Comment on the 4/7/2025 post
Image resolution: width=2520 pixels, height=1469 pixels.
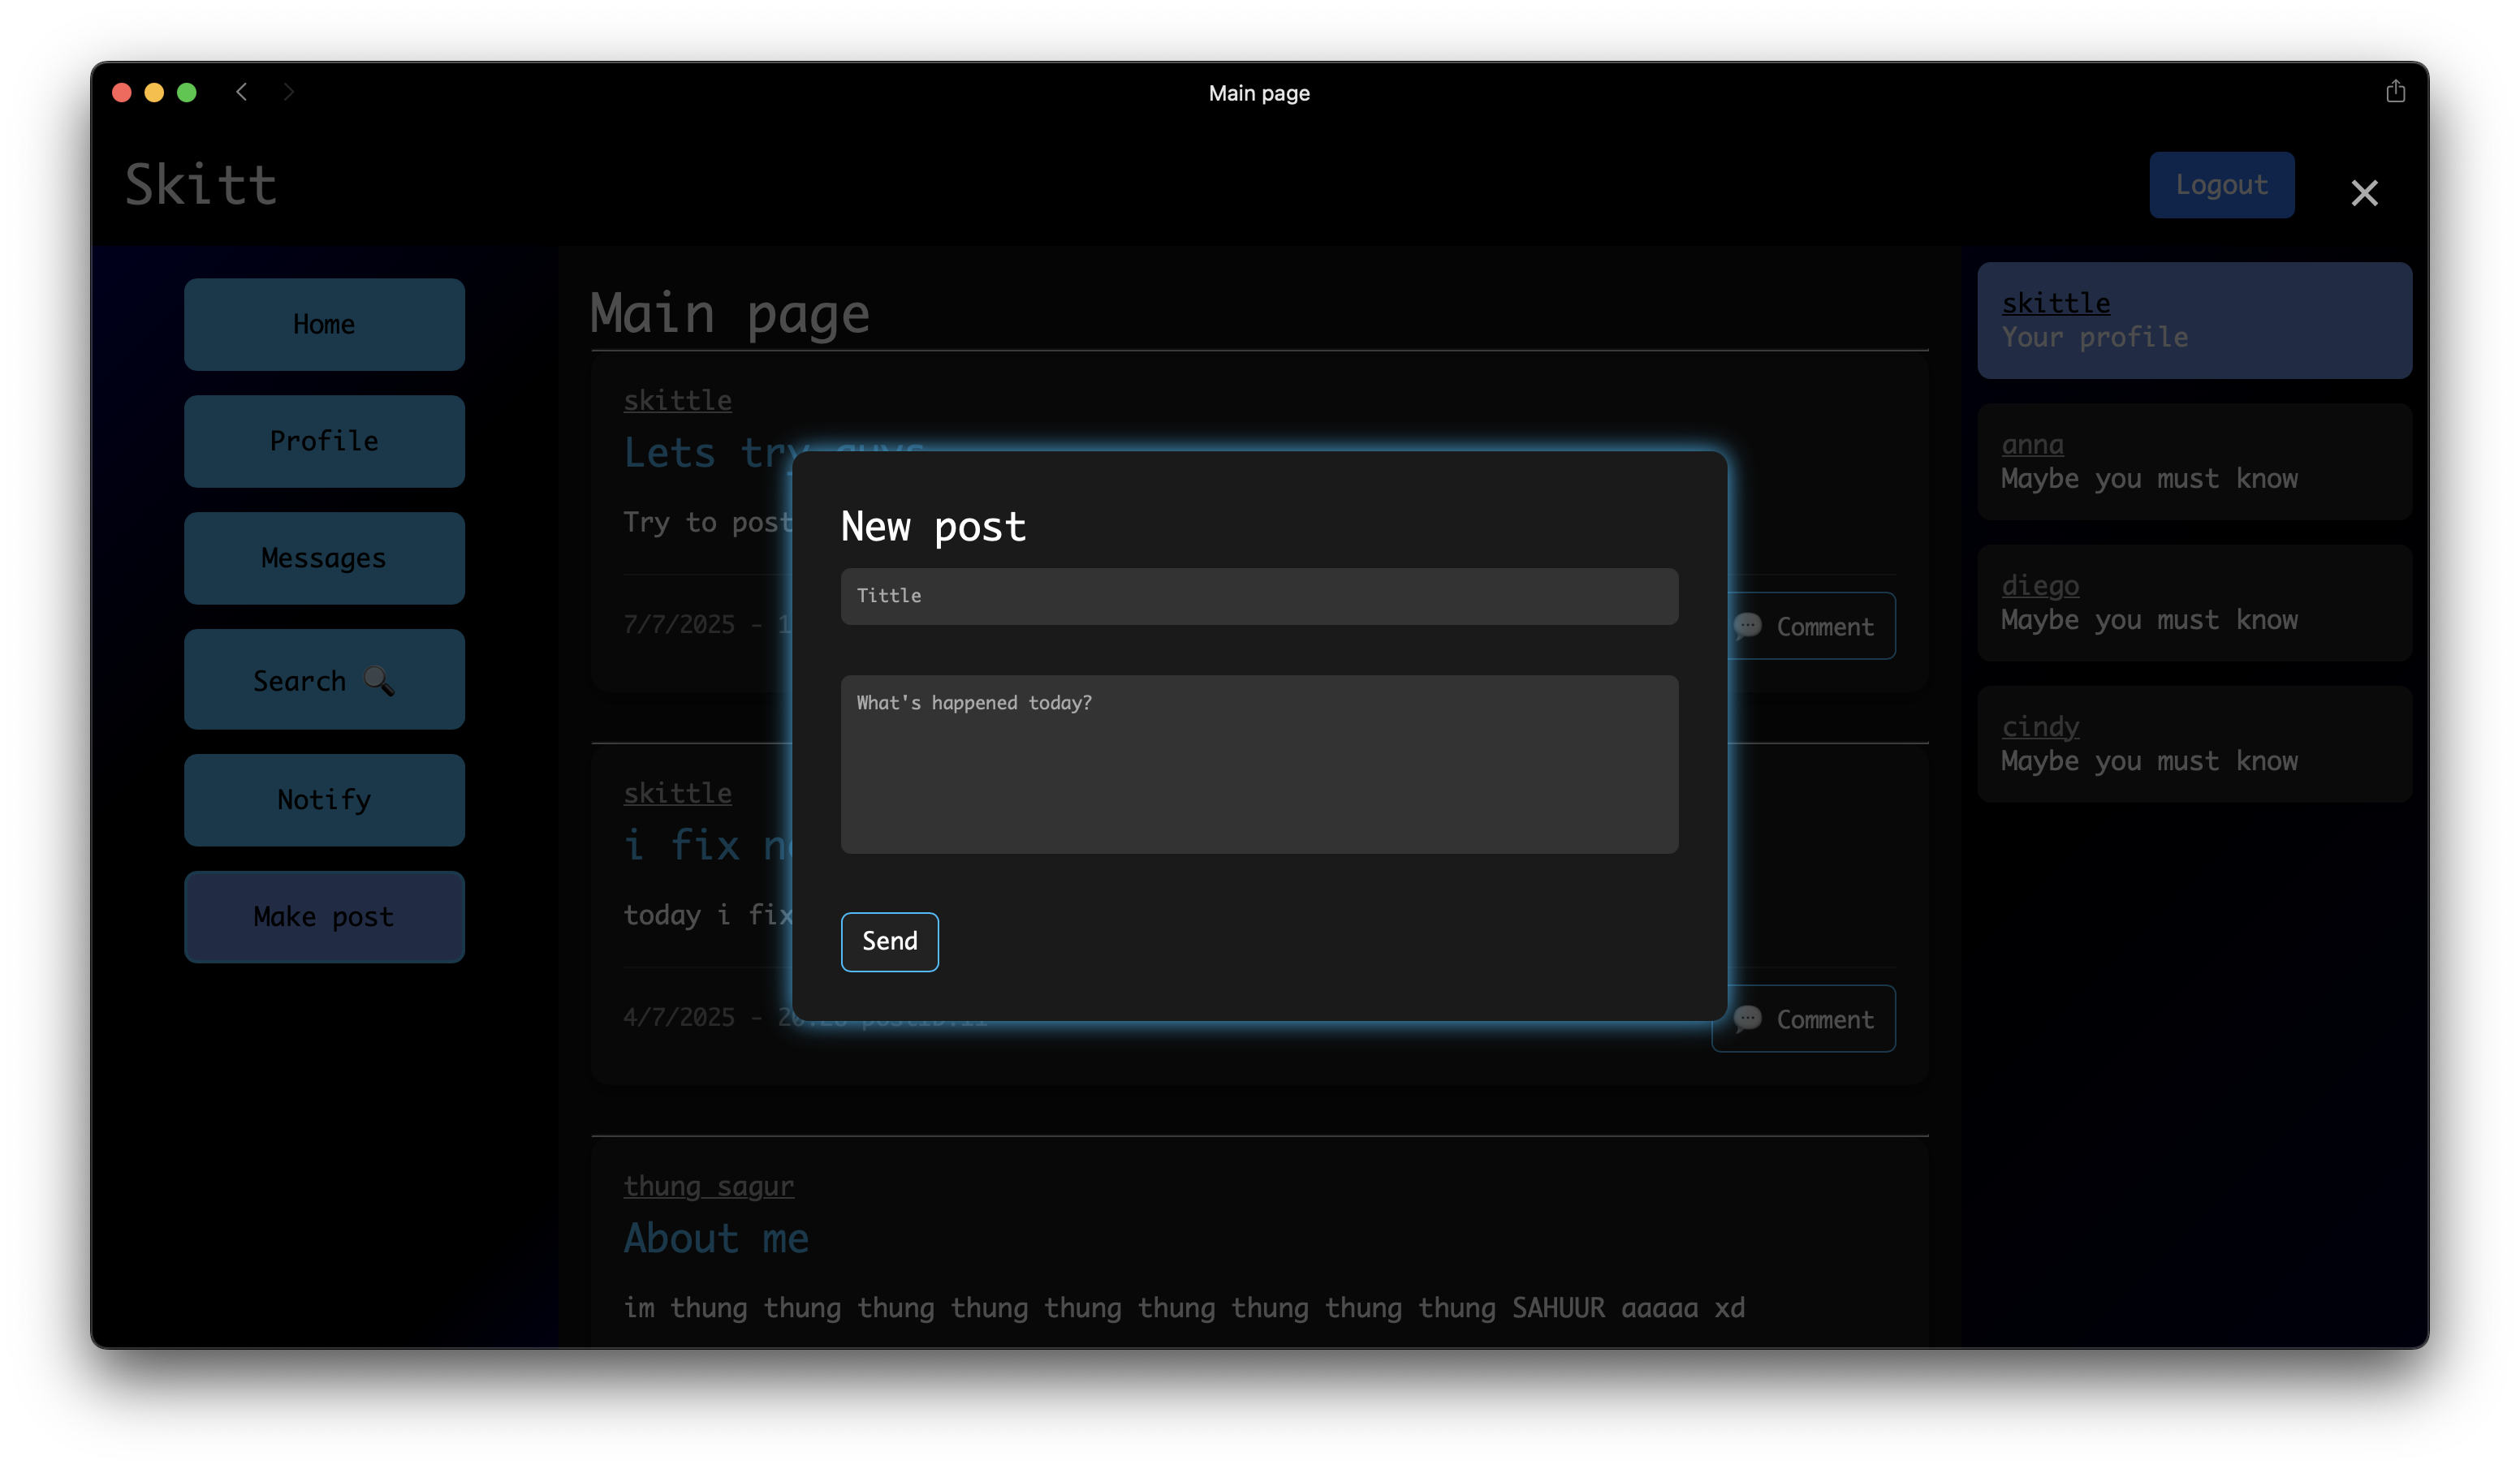point(1803,1019)
